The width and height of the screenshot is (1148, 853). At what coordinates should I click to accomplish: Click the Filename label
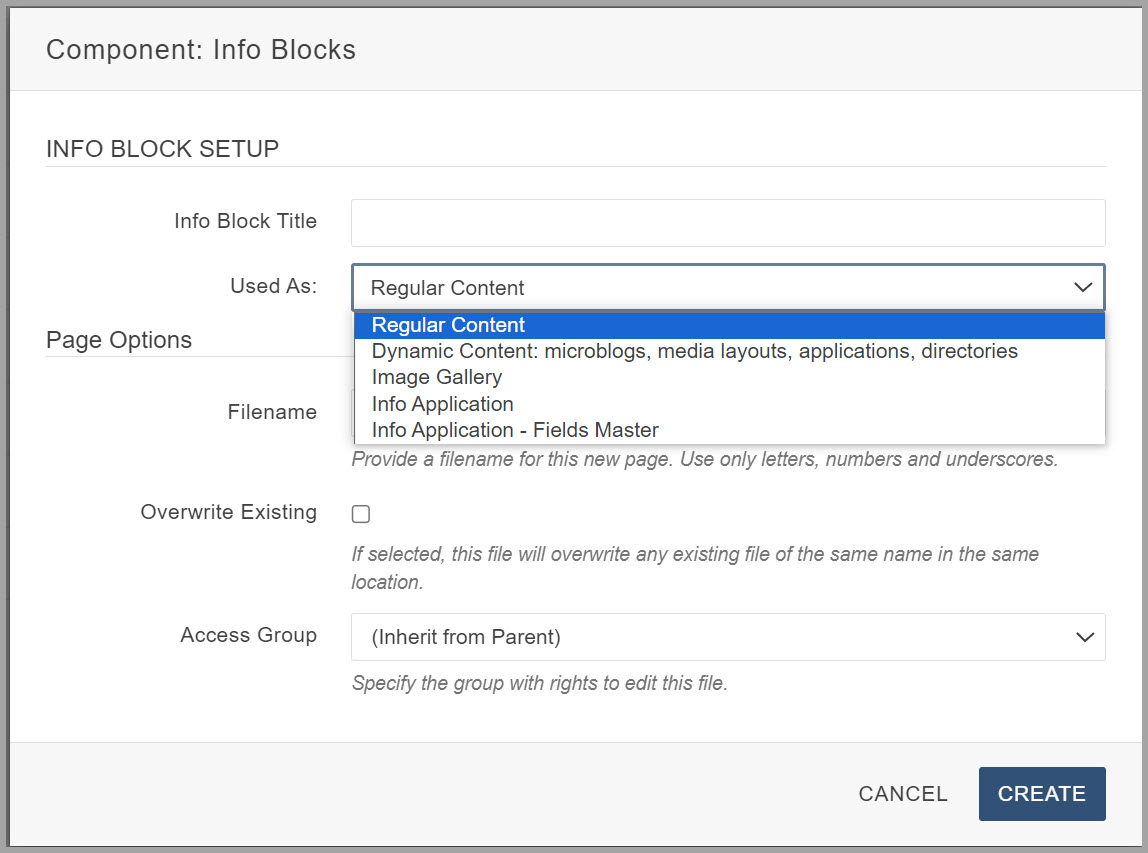coord(272,412)
